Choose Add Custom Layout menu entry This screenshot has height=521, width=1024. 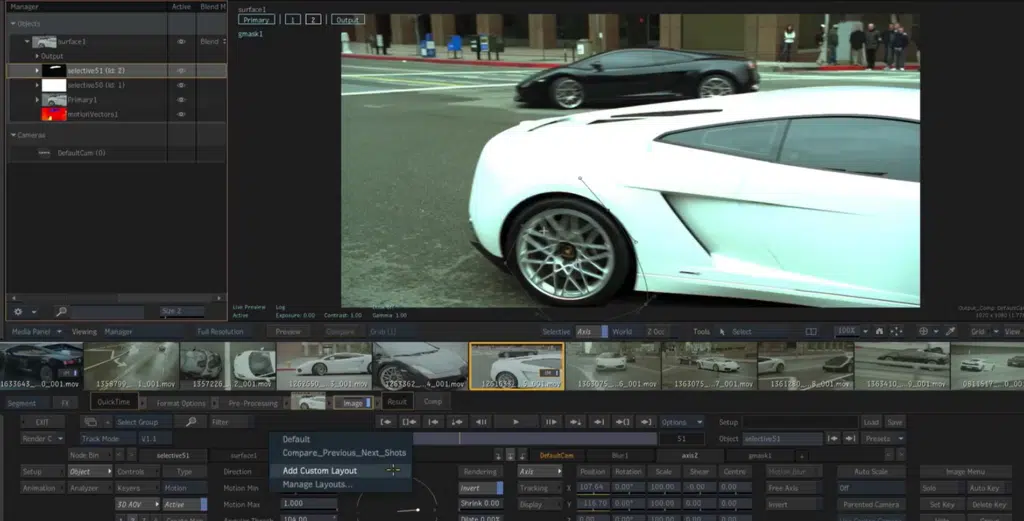[340, 471]
